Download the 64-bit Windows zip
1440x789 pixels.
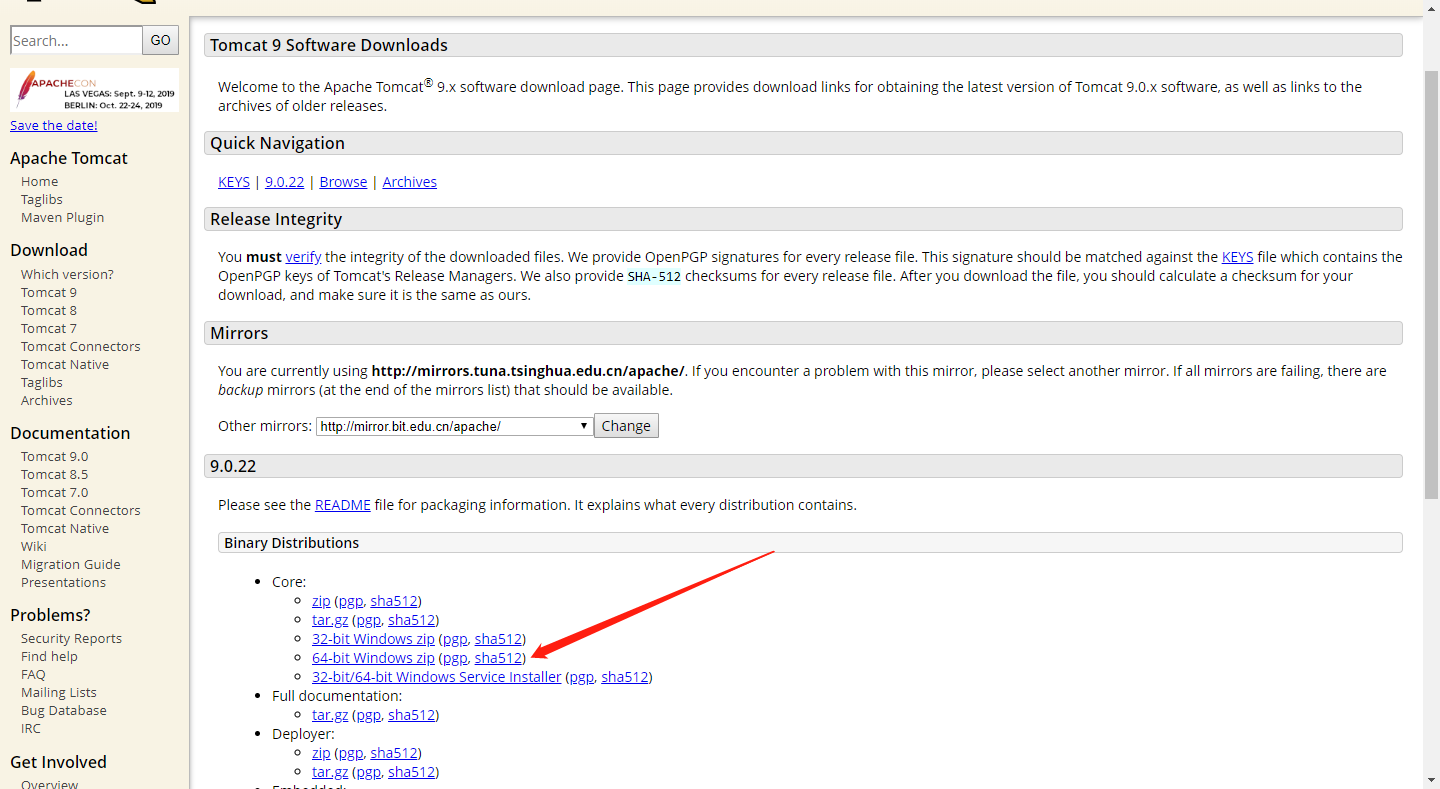click(373, 657)
